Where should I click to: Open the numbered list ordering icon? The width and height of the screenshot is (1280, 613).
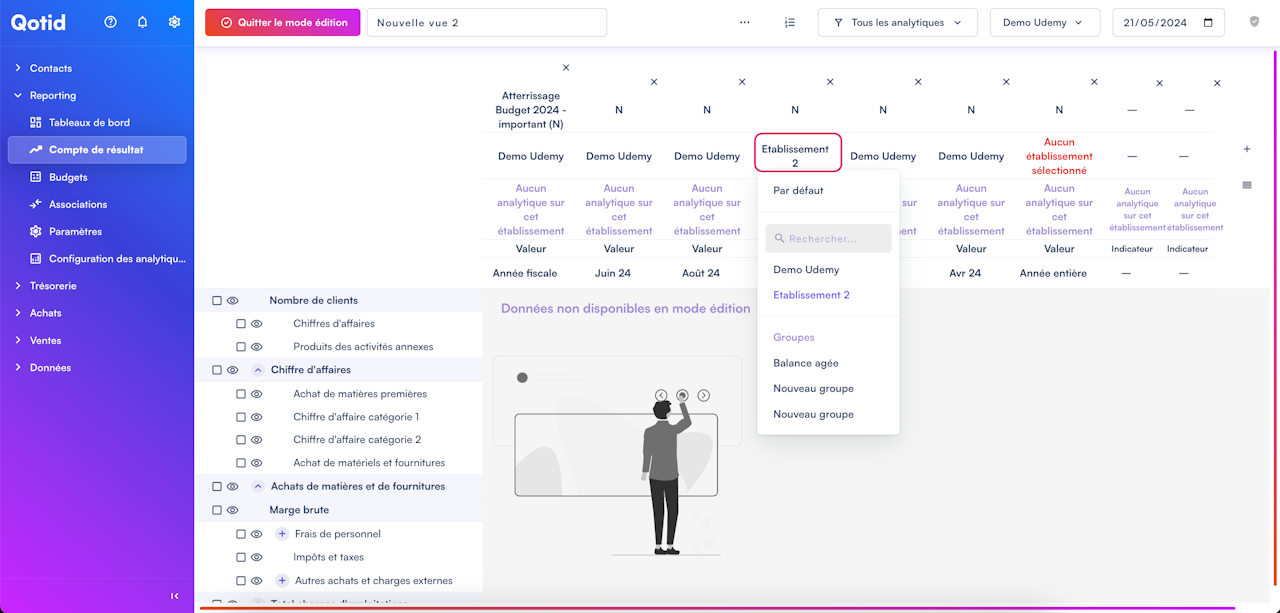[790, 22]
